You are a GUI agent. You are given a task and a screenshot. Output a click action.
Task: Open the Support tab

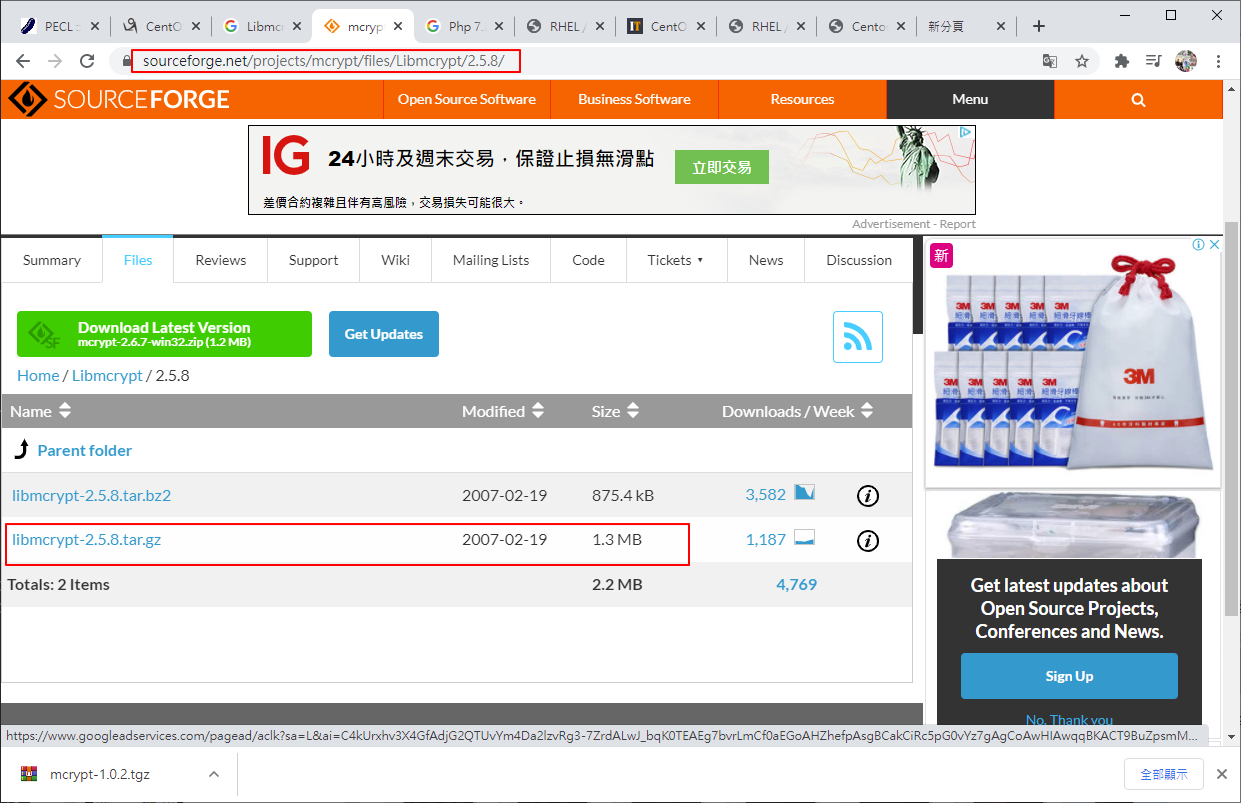coord(314,260)
